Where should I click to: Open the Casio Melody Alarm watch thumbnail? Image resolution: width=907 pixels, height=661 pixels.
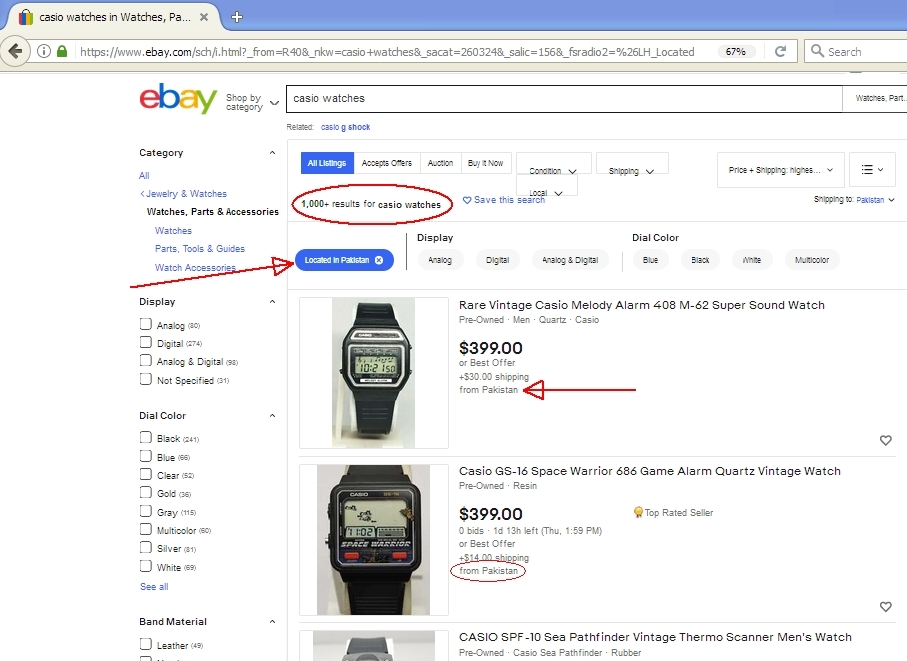(x=374, y=373)
